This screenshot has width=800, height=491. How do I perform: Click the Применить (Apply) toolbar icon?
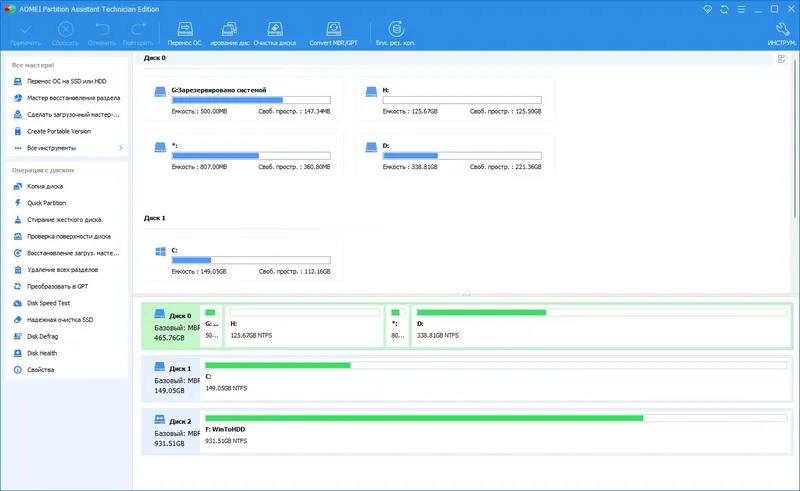coord(26,34)
